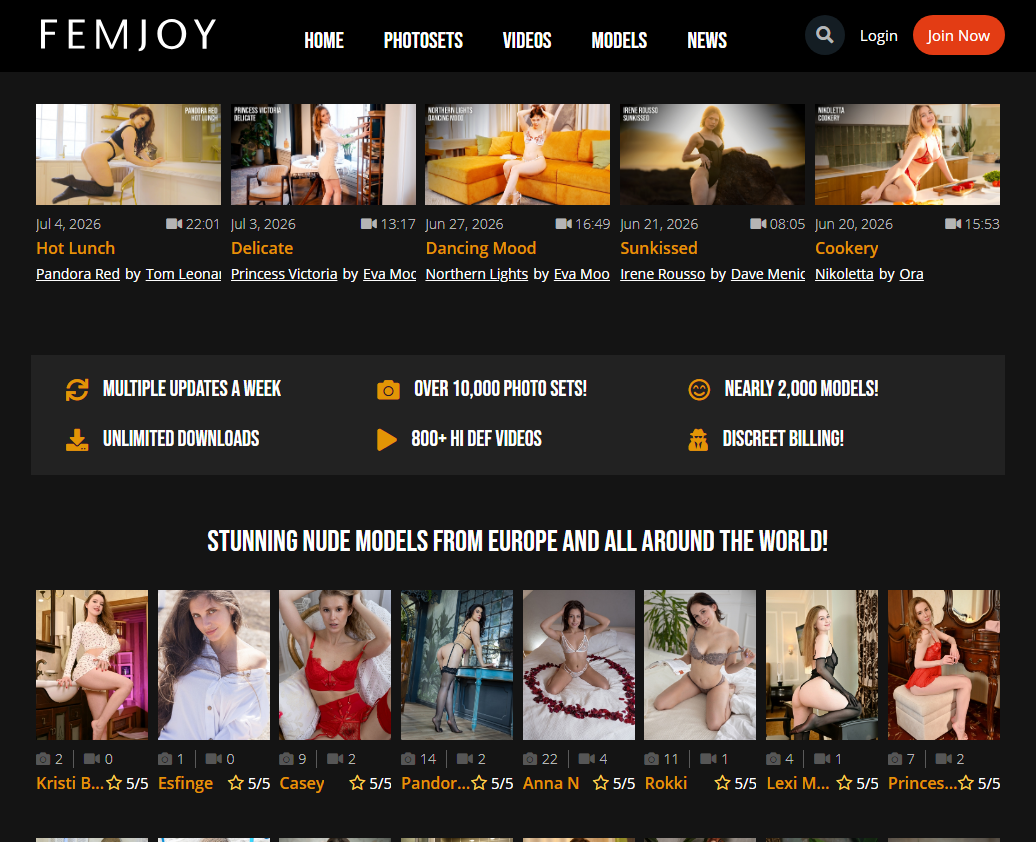1036x842 pixels.
Task: Click the refresh icon beside Multiple Updates
Action: point(77,389)
